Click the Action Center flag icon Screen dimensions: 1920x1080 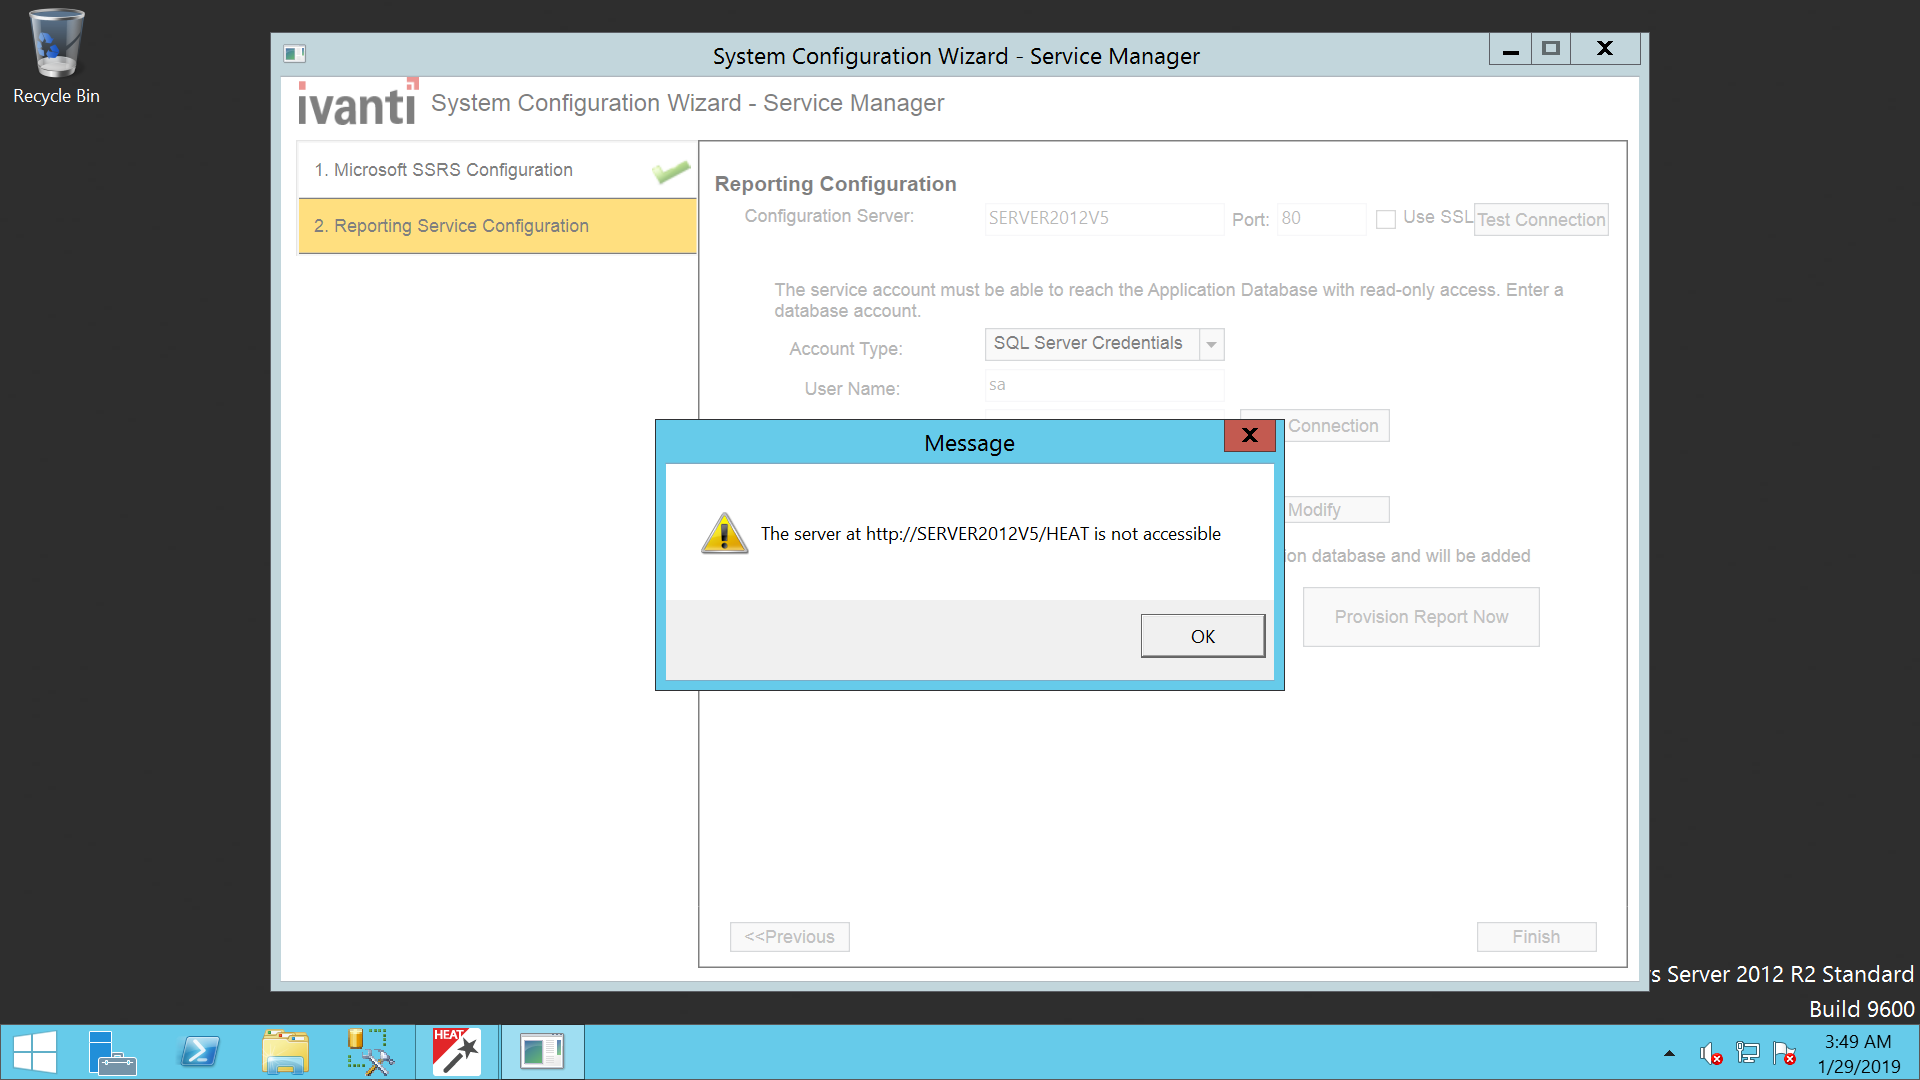click(x=1784, y=1053)
